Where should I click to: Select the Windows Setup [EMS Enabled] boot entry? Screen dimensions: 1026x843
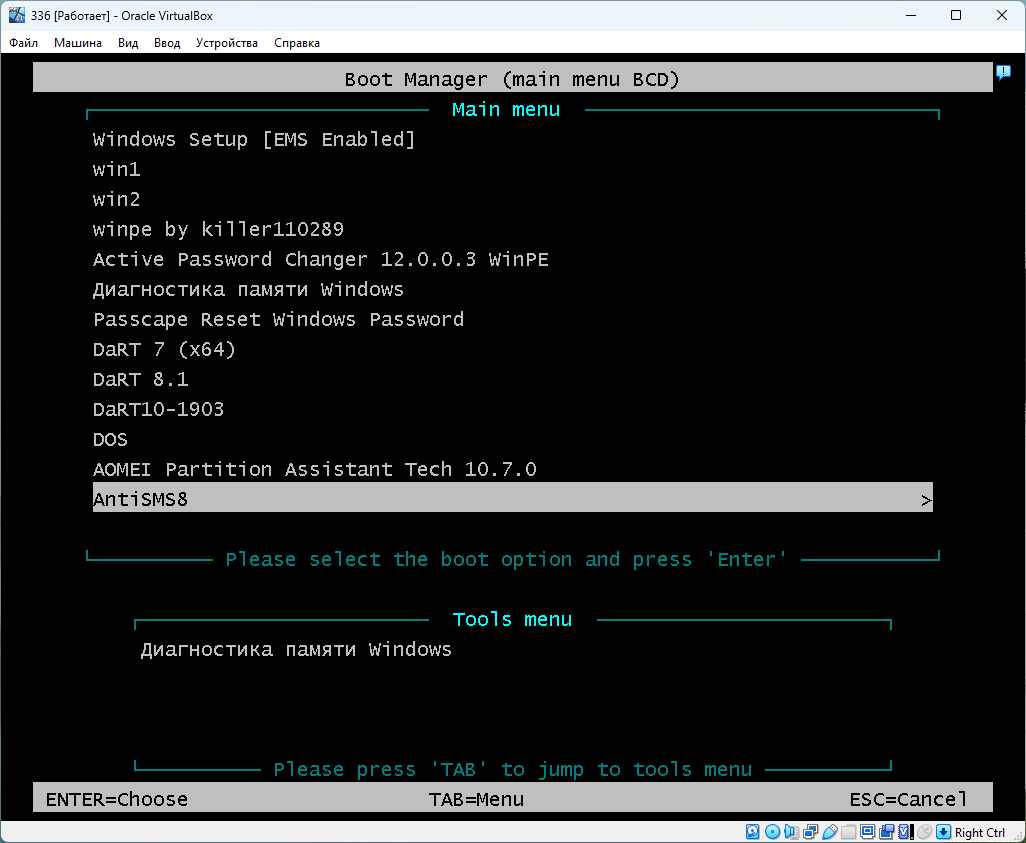pos(254,140)
